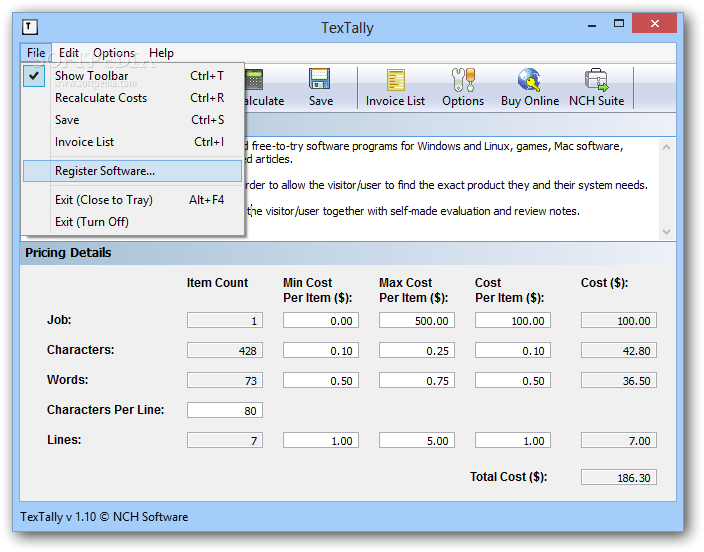
Task: Minimize the TexTally window
Action: pyautogui.click(x=592, y=25)
